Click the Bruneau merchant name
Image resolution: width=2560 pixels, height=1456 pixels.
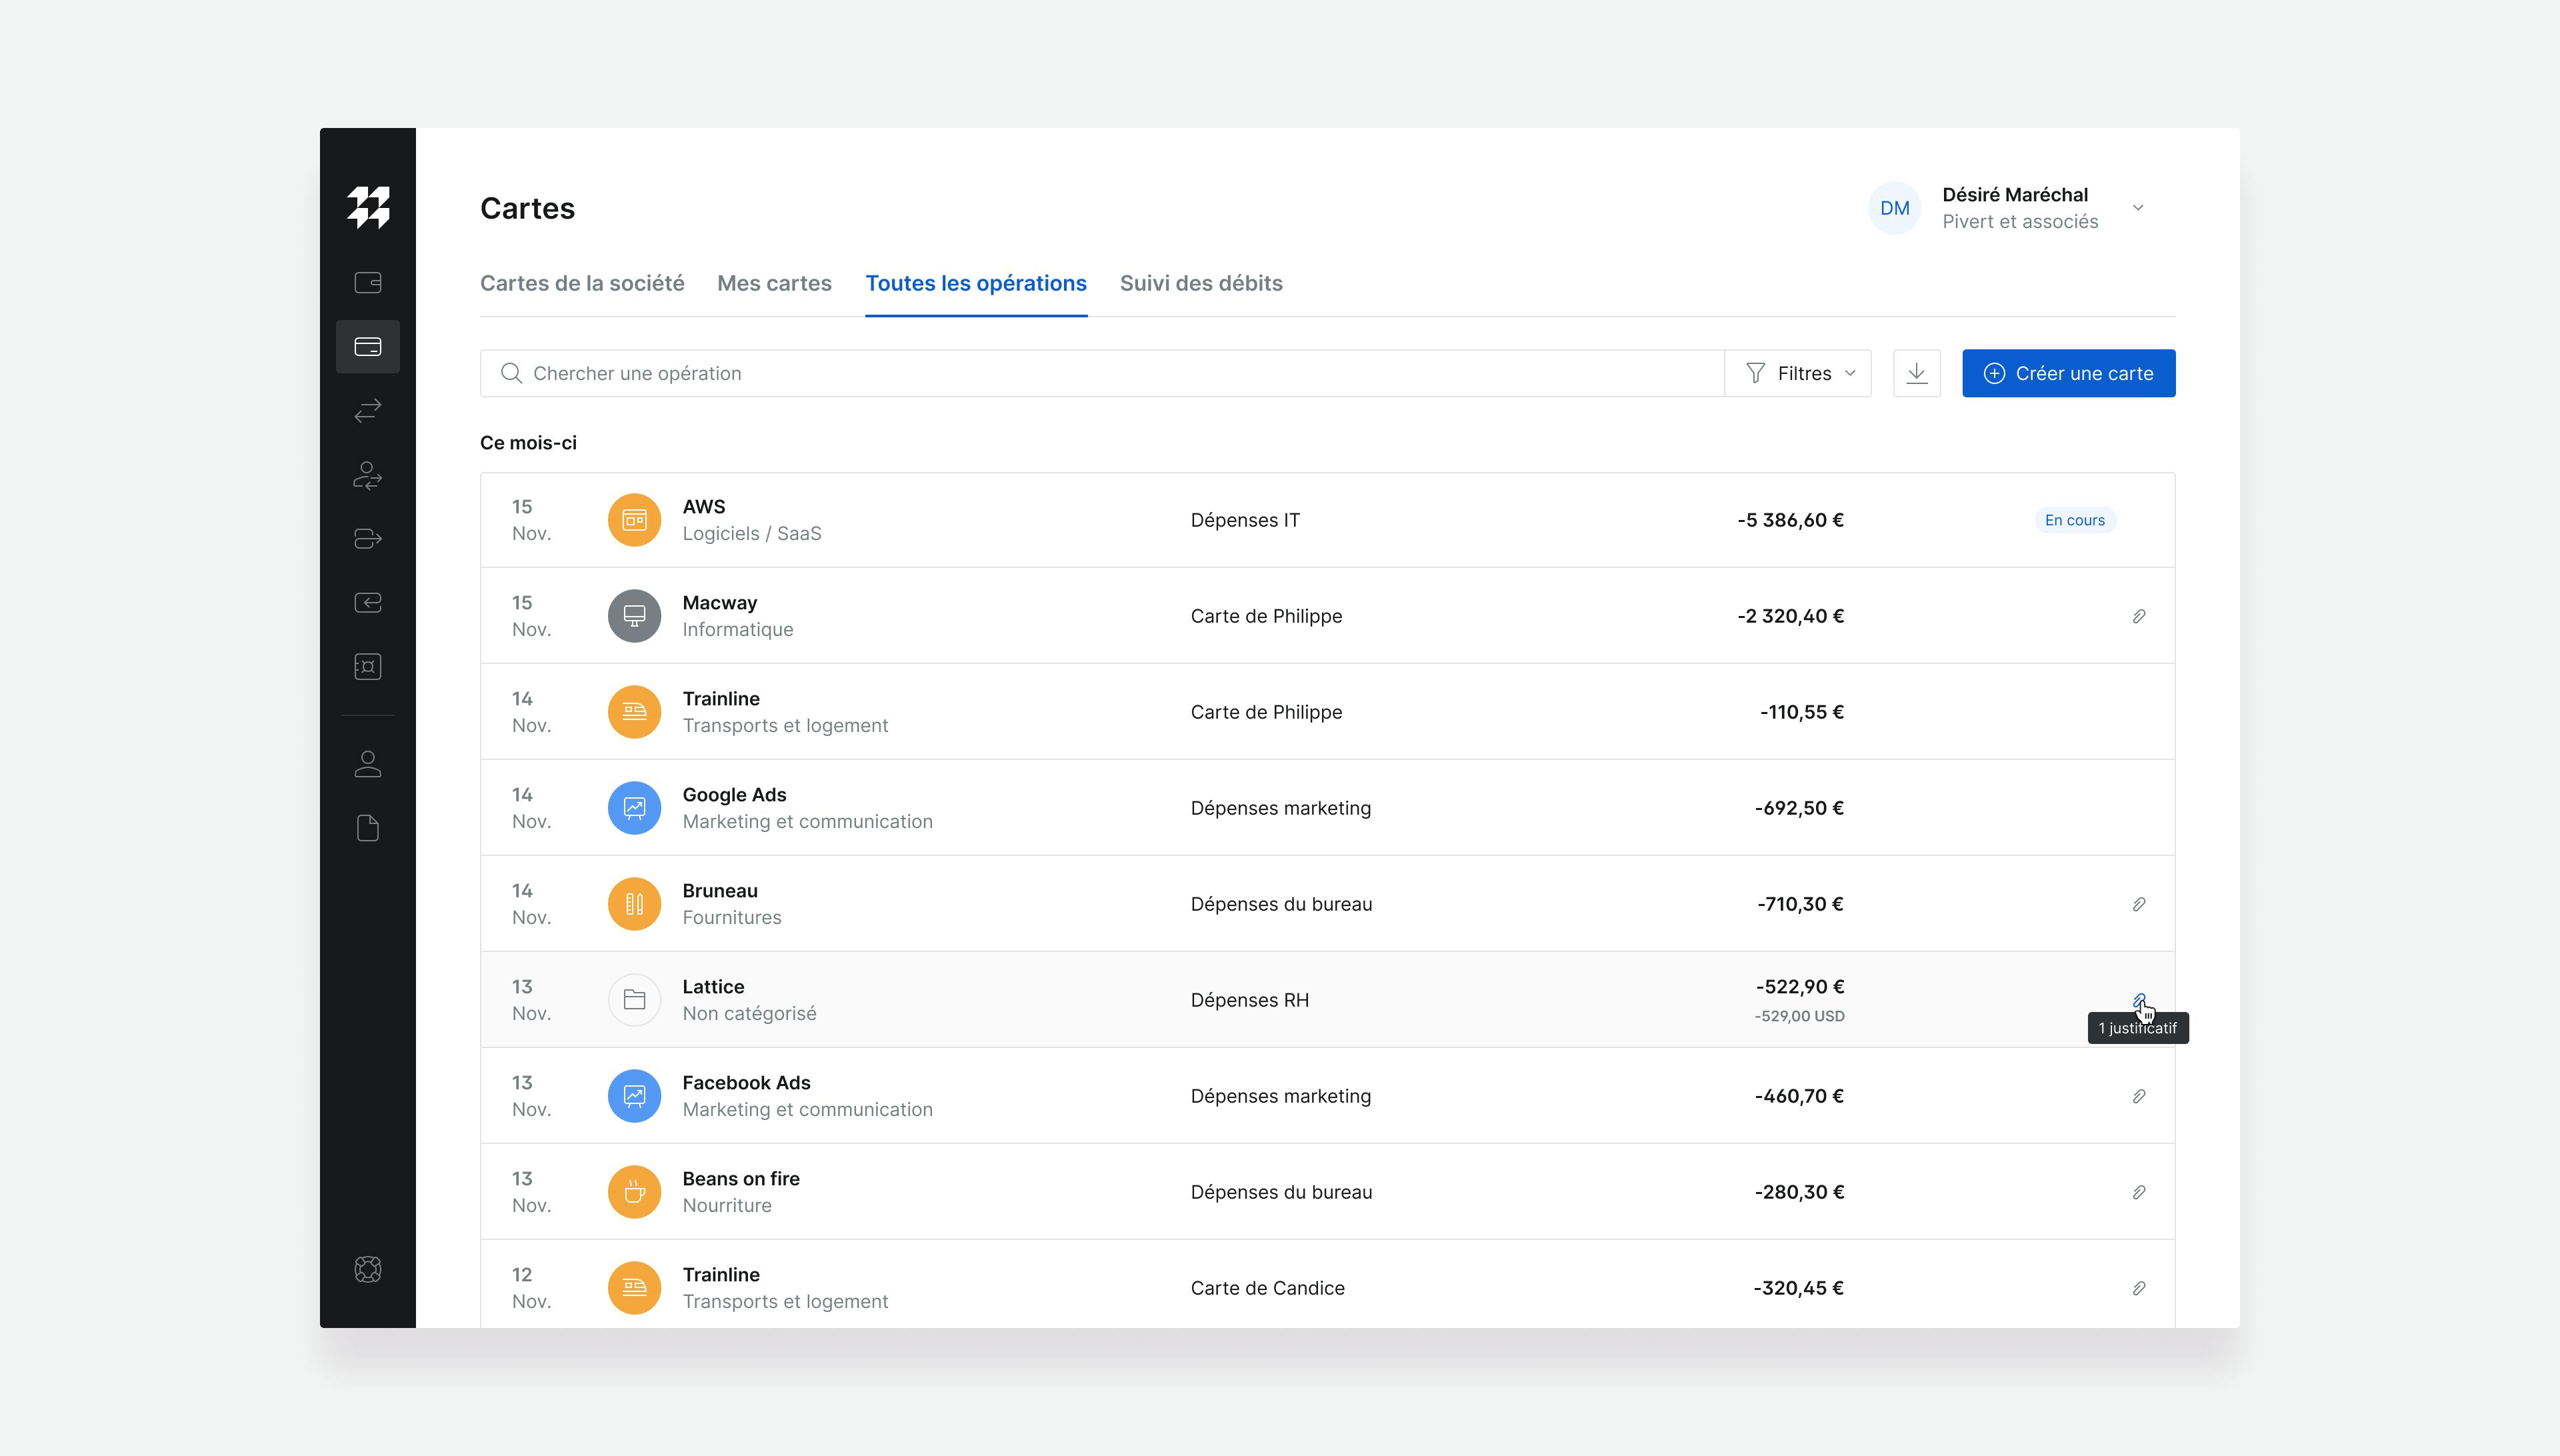click(720, 891)
